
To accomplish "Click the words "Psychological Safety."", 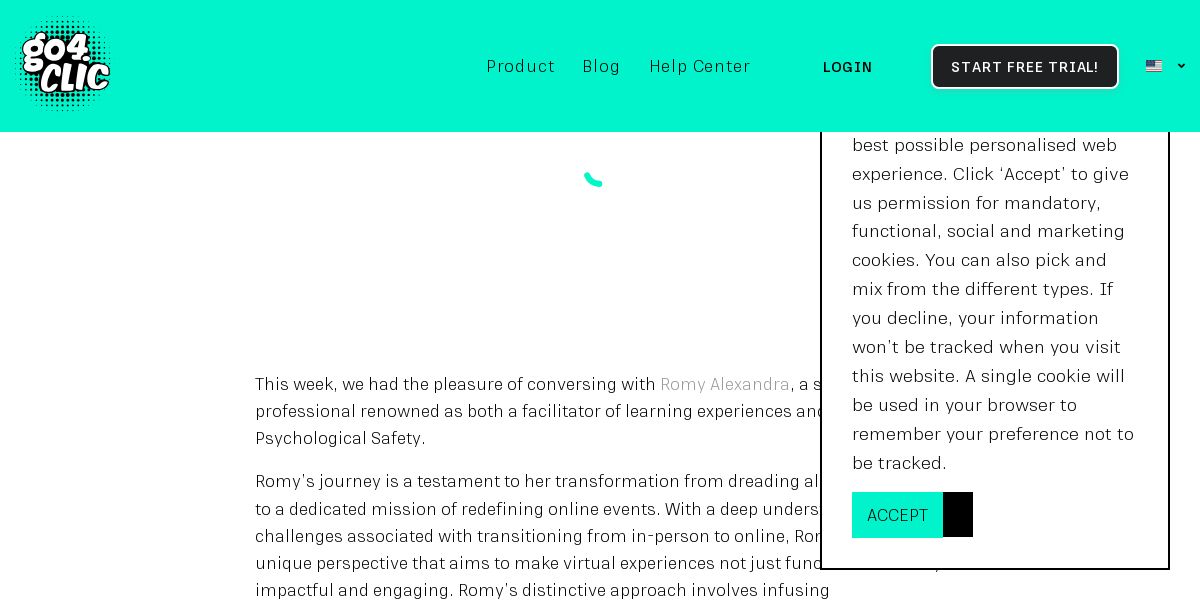I will 340,438.
